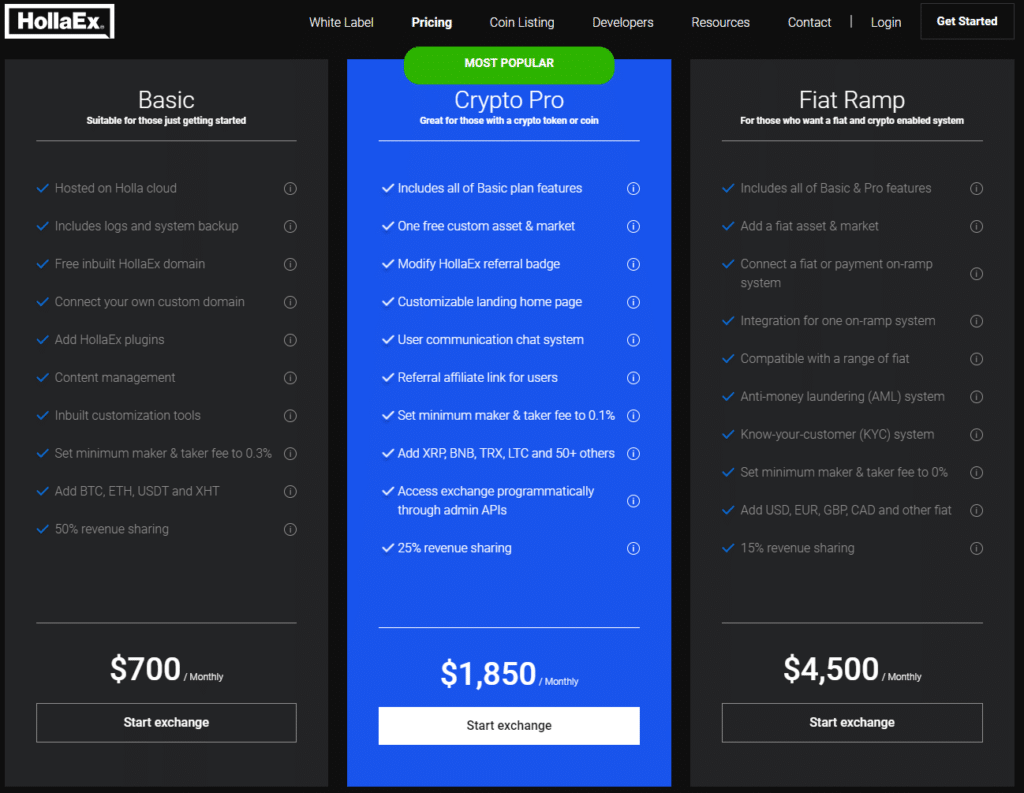Navigate to Coin Listing

[x=521, y=21]
